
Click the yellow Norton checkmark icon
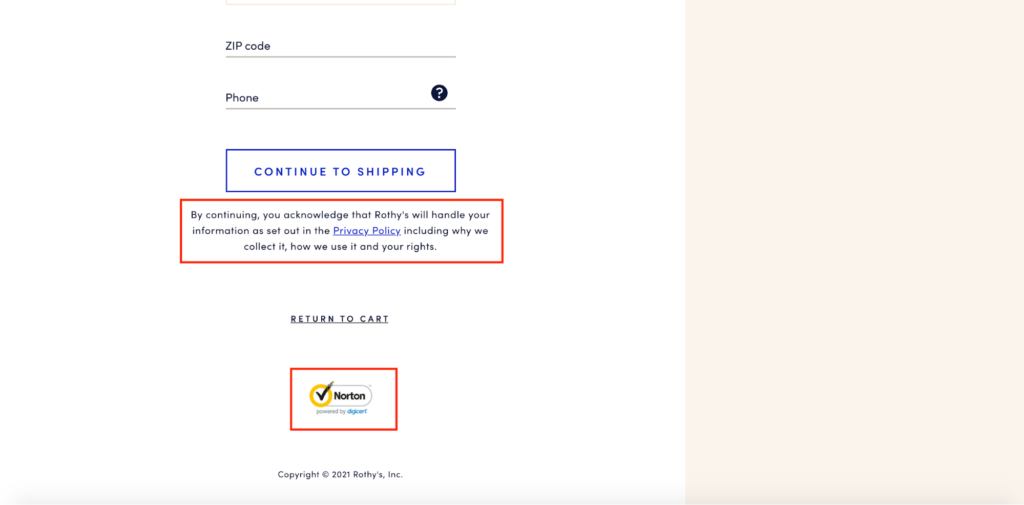click(x=321, y=394)
